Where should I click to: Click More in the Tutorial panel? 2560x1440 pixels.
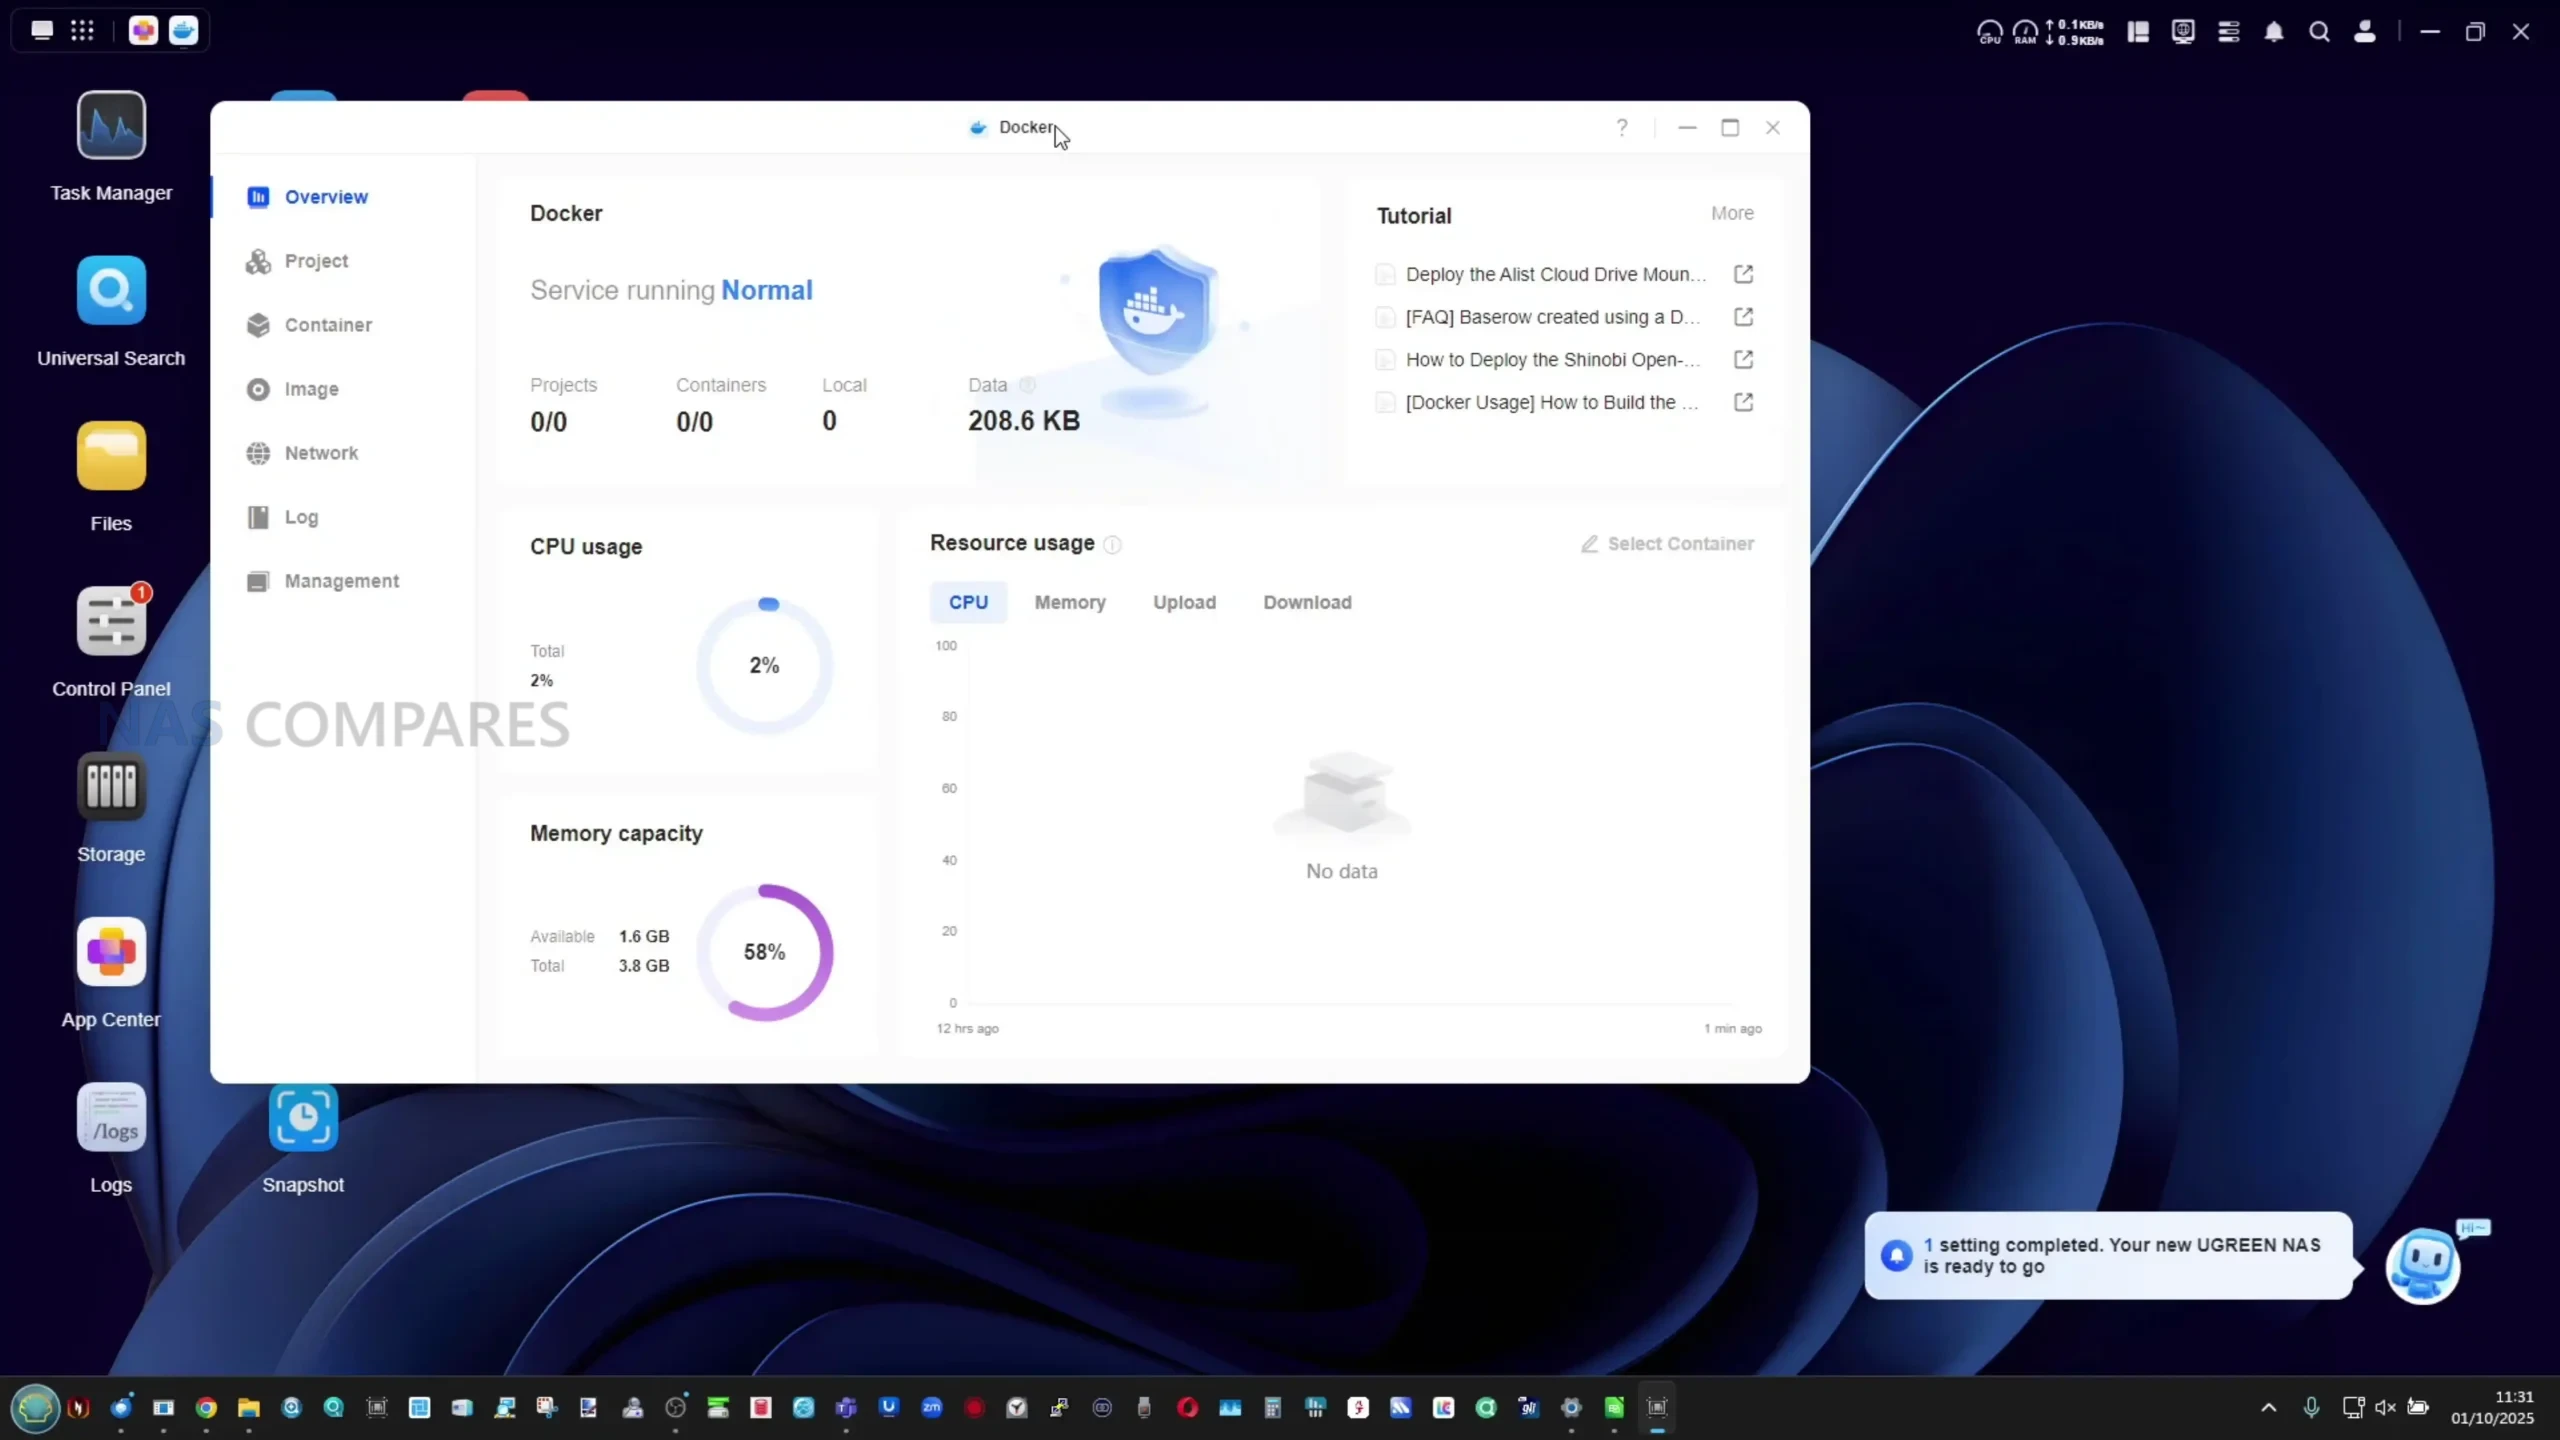[1731, 213]
